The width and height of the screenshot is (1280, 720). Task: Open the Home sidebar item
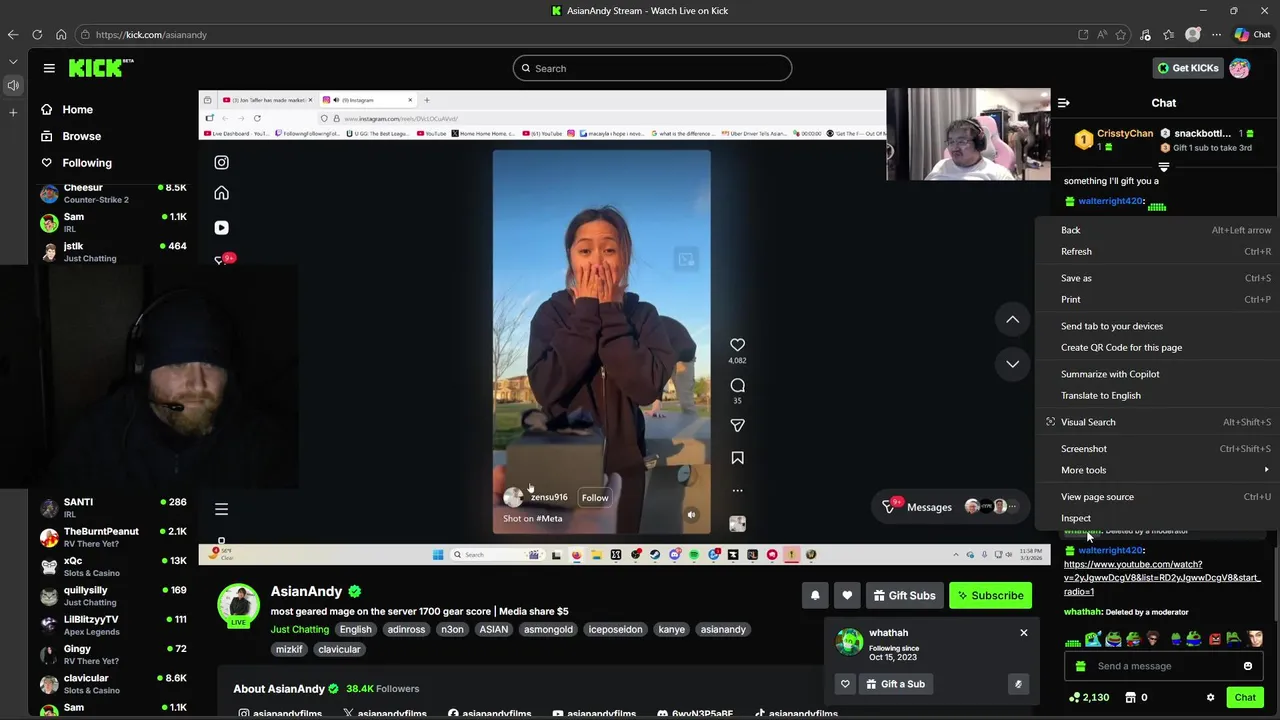coord(77,109)
